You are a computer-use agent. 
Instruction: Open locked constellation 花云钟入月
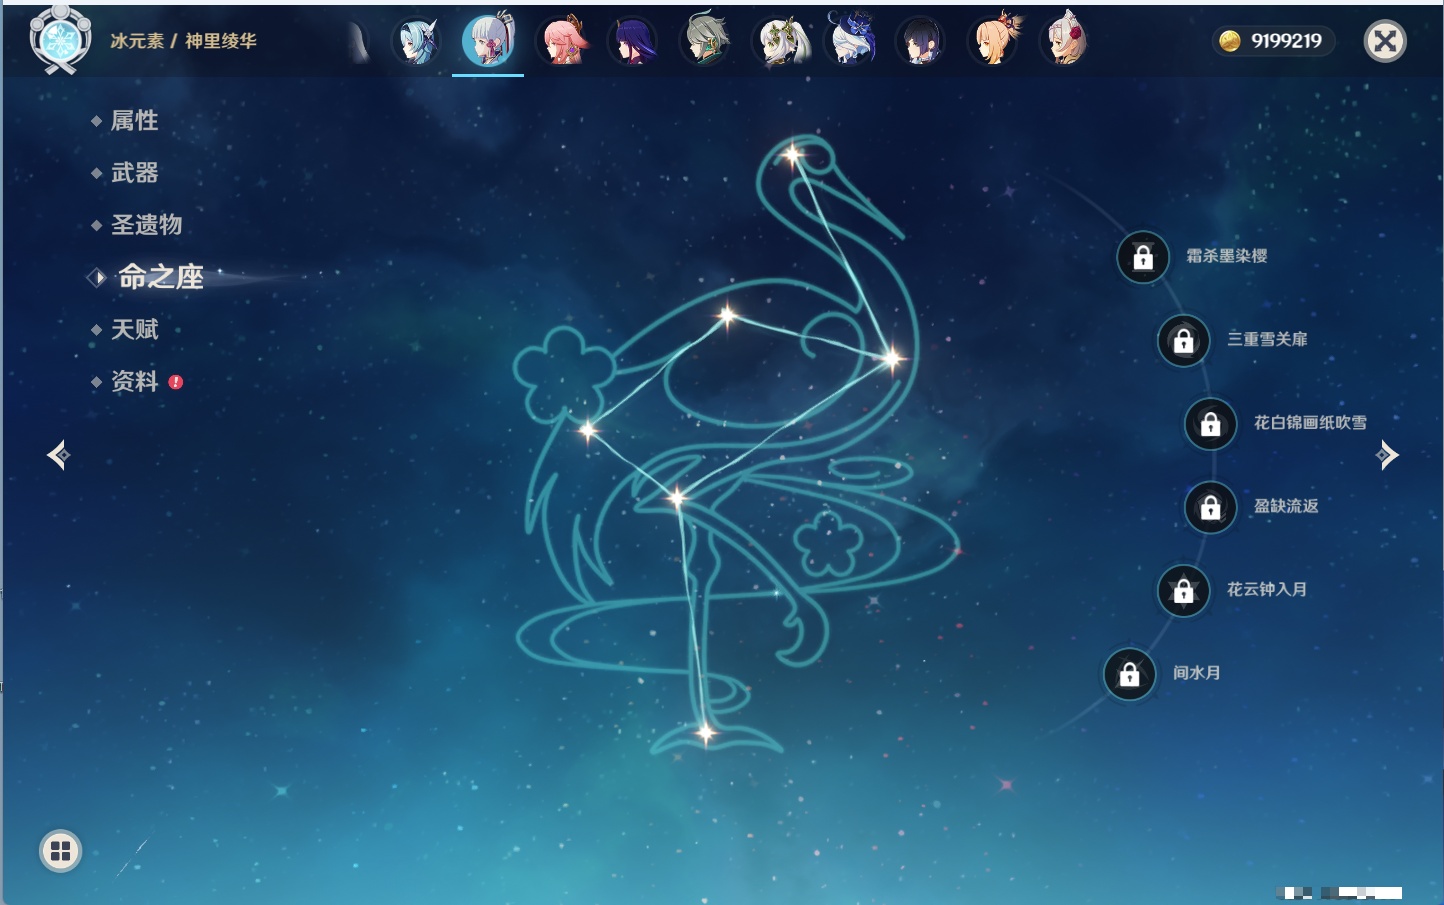(x=1183, y=590)
